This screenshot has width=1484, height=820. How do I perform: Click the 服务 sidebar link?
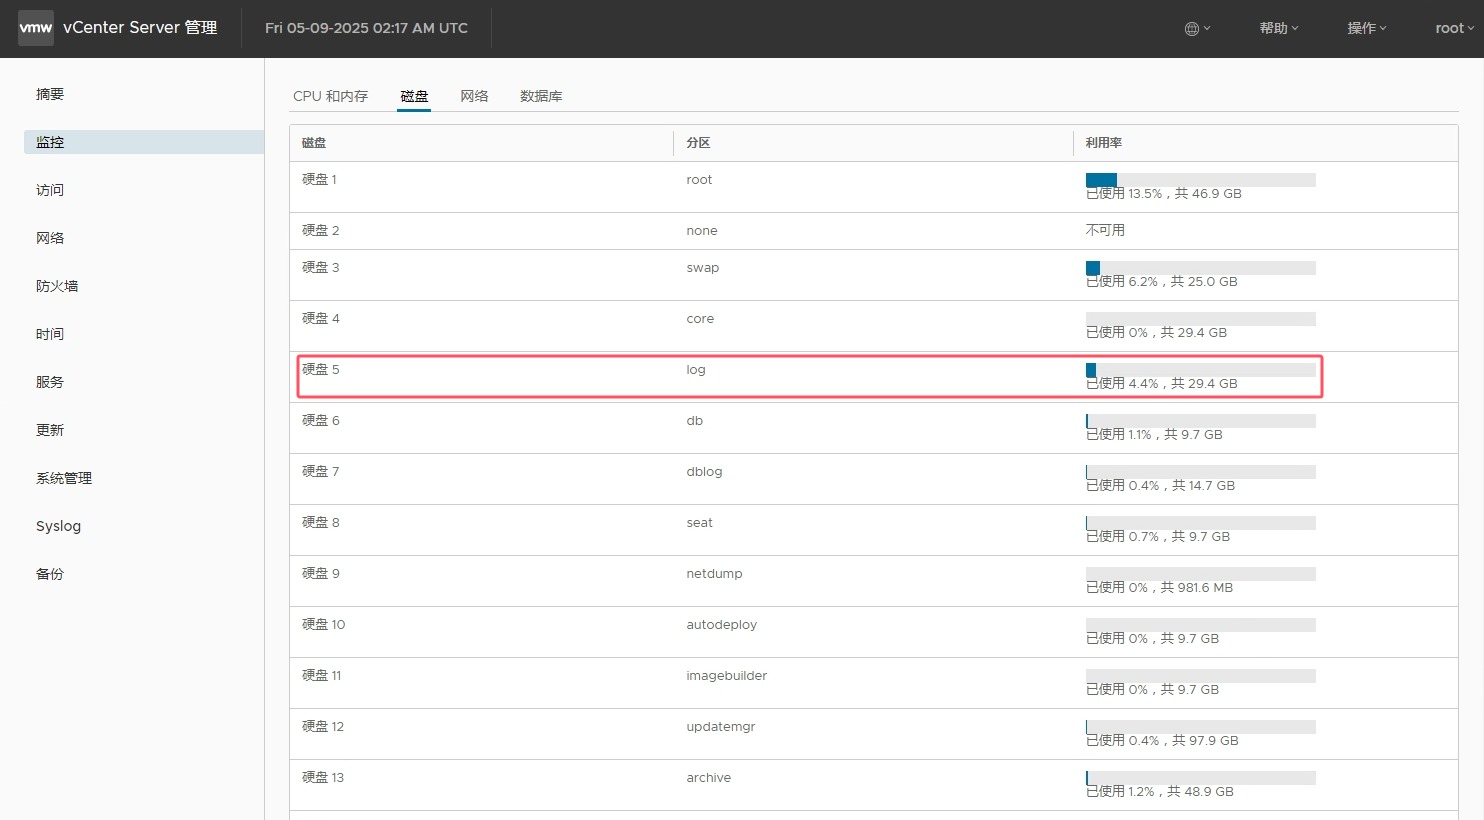coord(50,382)
